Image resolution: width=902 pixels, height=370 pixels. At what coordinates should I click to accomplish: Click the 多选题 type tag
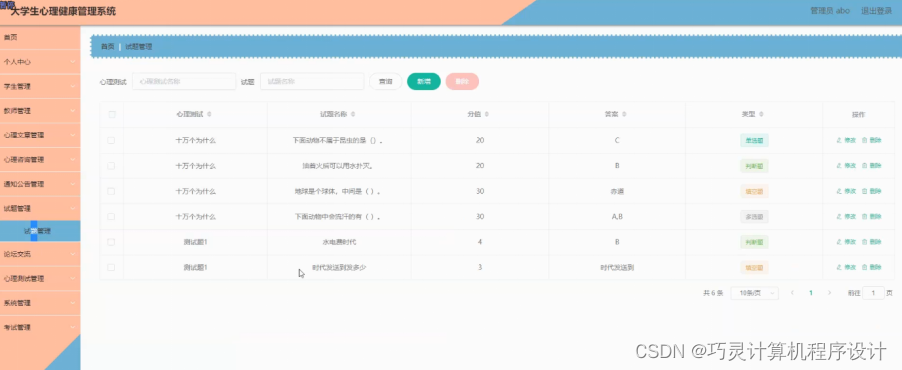754,216
